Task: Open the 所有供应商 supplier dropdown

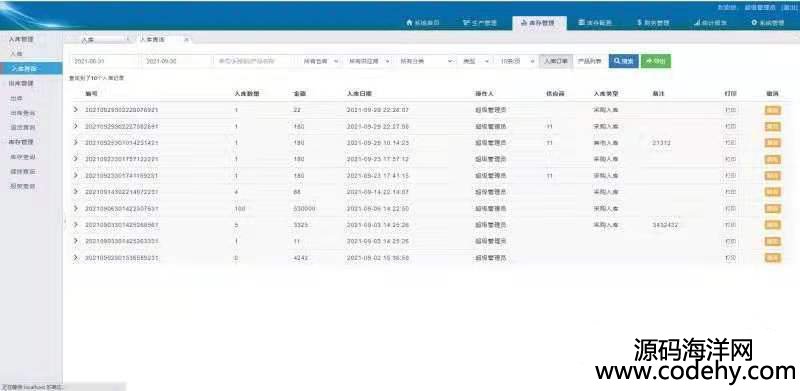Action: (368, 61)
